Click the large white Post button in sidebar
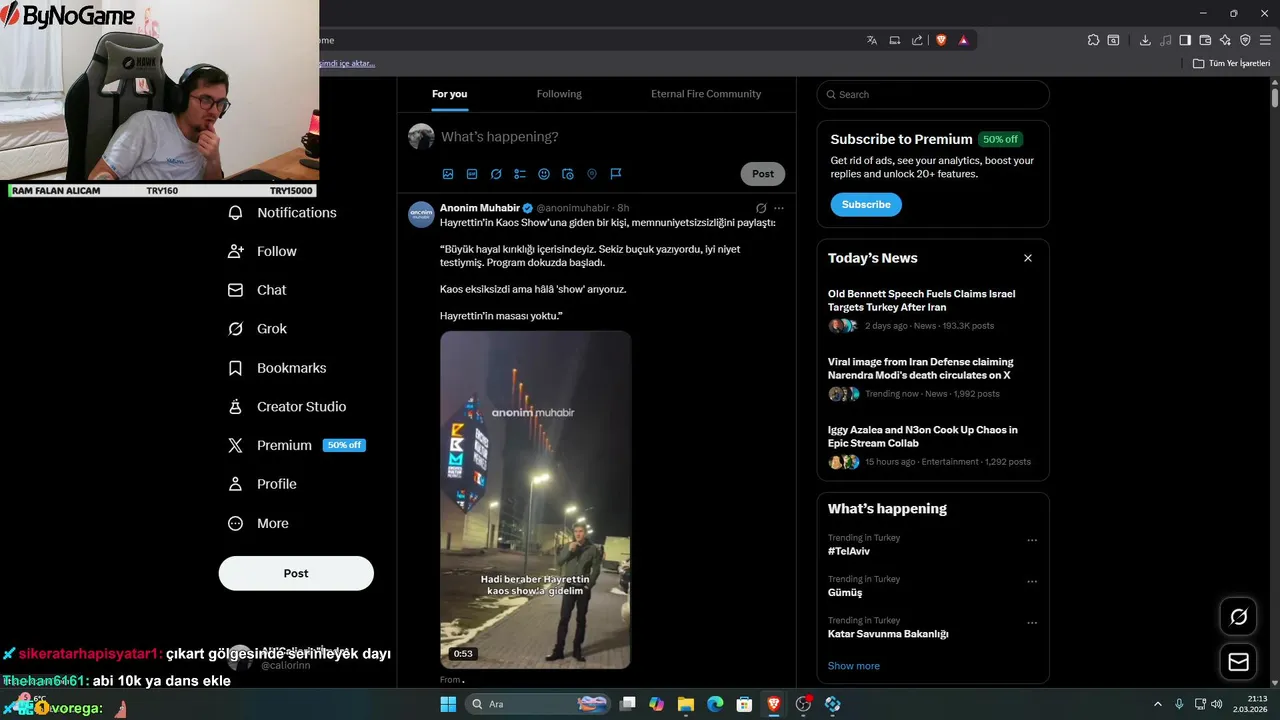The image size is (1280, 720). (296, 573)
